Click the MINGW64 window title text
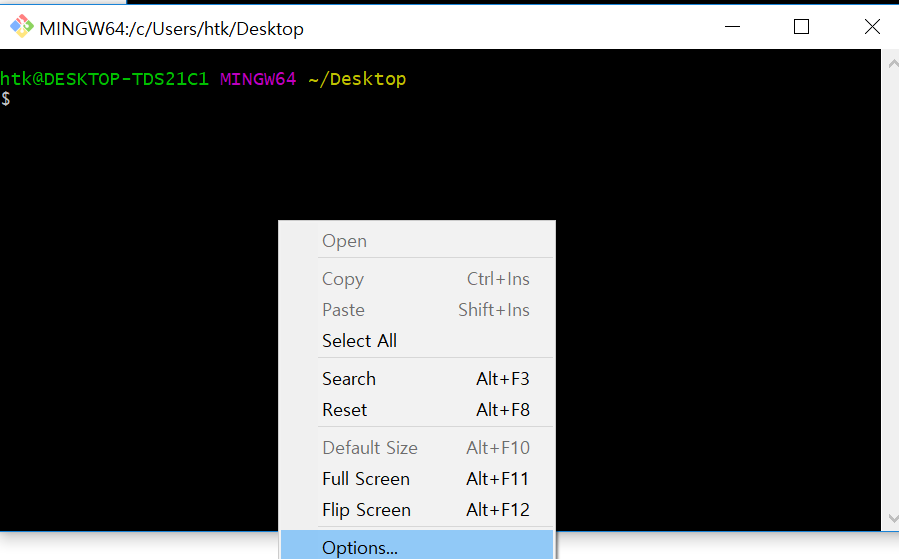 tap(171, 28)
